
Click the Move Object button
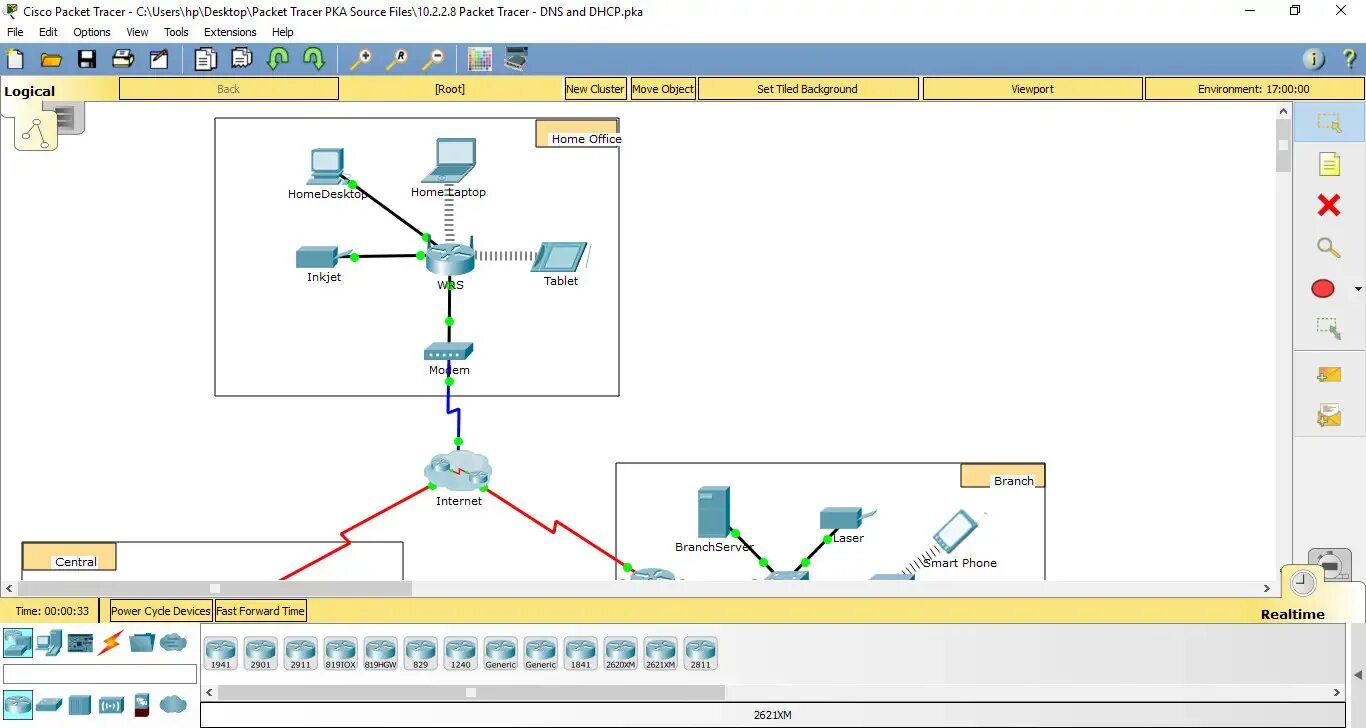(x=663, y=89)
